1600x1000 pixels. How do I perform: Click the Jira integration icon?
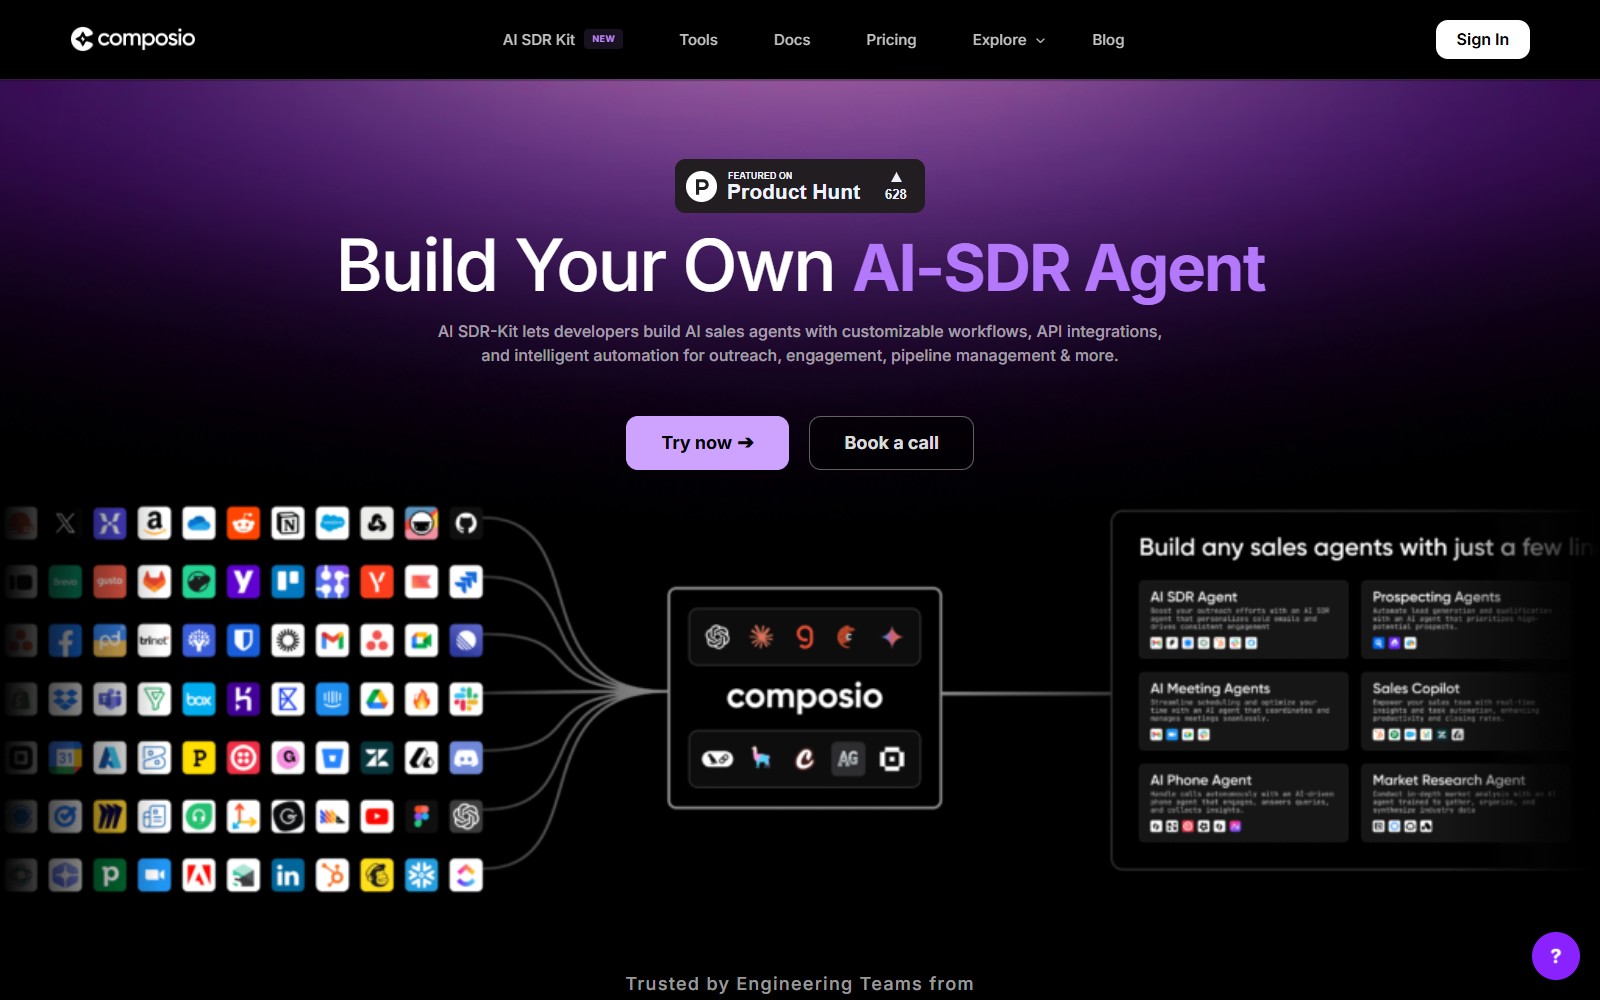(x=466, y=582)
